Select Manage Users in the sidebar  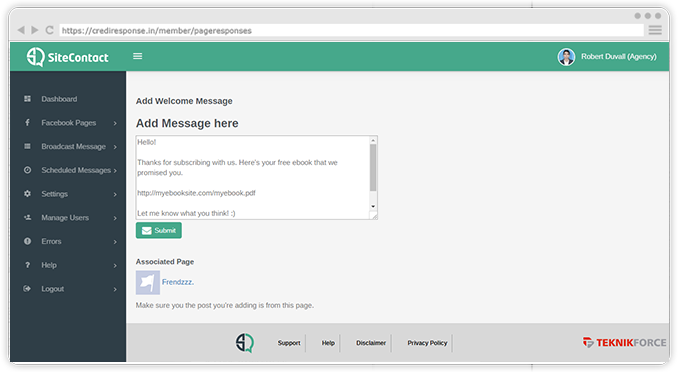(65, 218)
